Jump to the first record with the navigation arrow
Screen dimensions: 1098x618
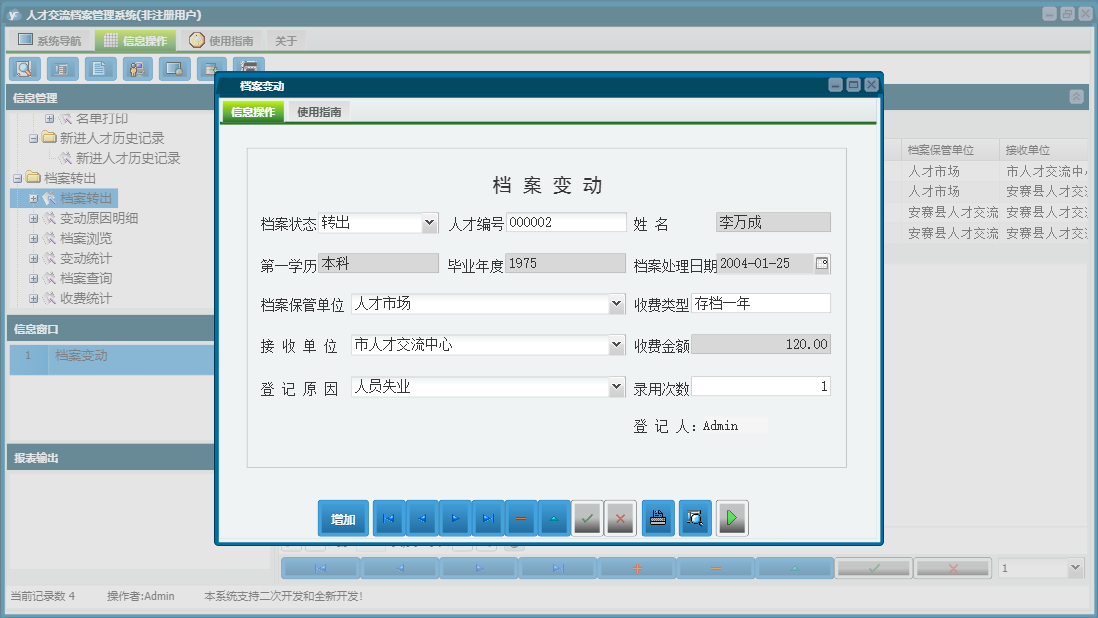point(388,518)
